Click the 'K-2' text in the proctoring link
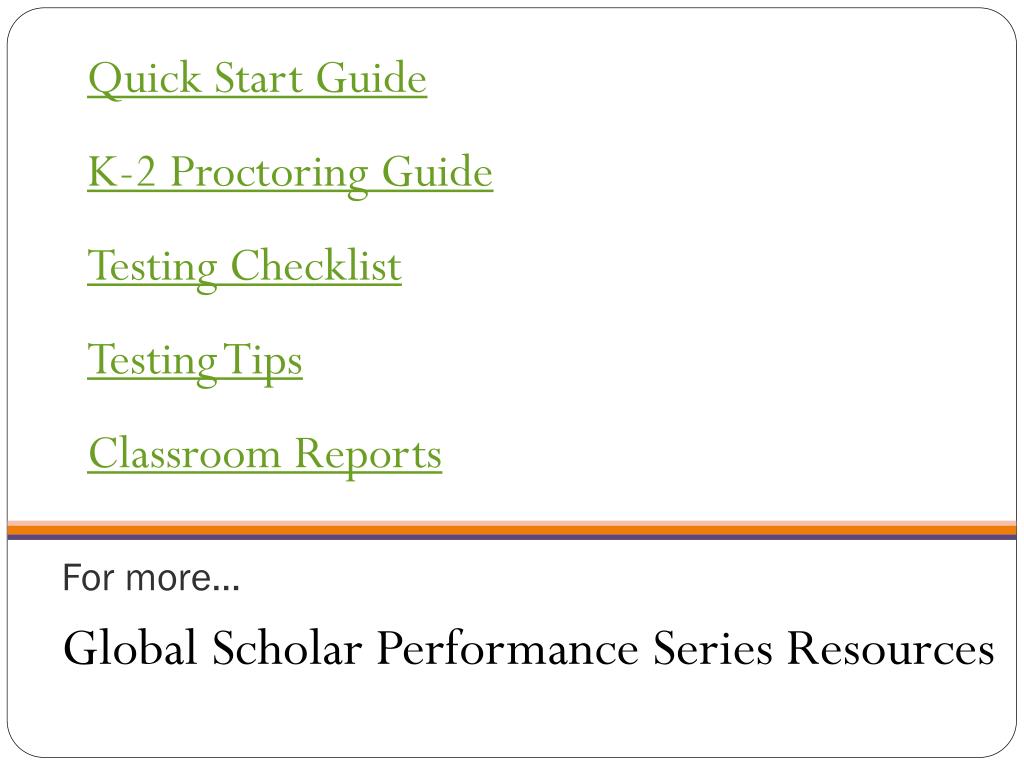This screenshot has height=768, width=1024. pos(121,172)
